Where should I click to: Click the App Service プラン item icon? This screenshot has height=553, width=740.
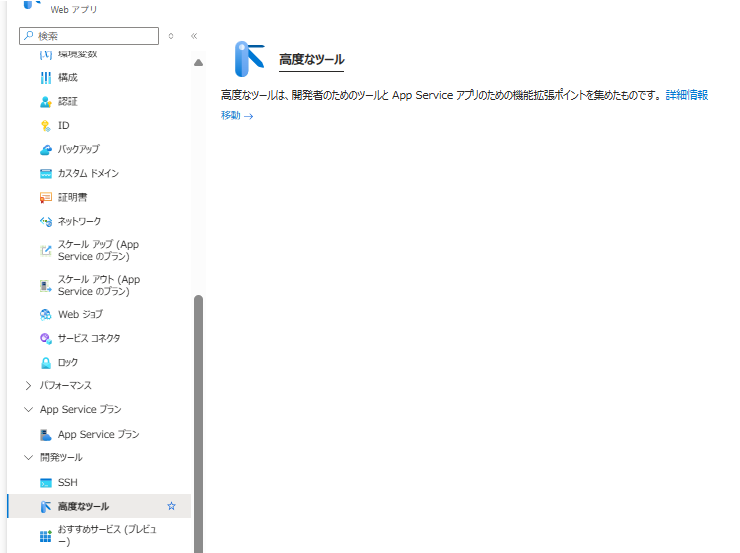click(x=46, y=435)
